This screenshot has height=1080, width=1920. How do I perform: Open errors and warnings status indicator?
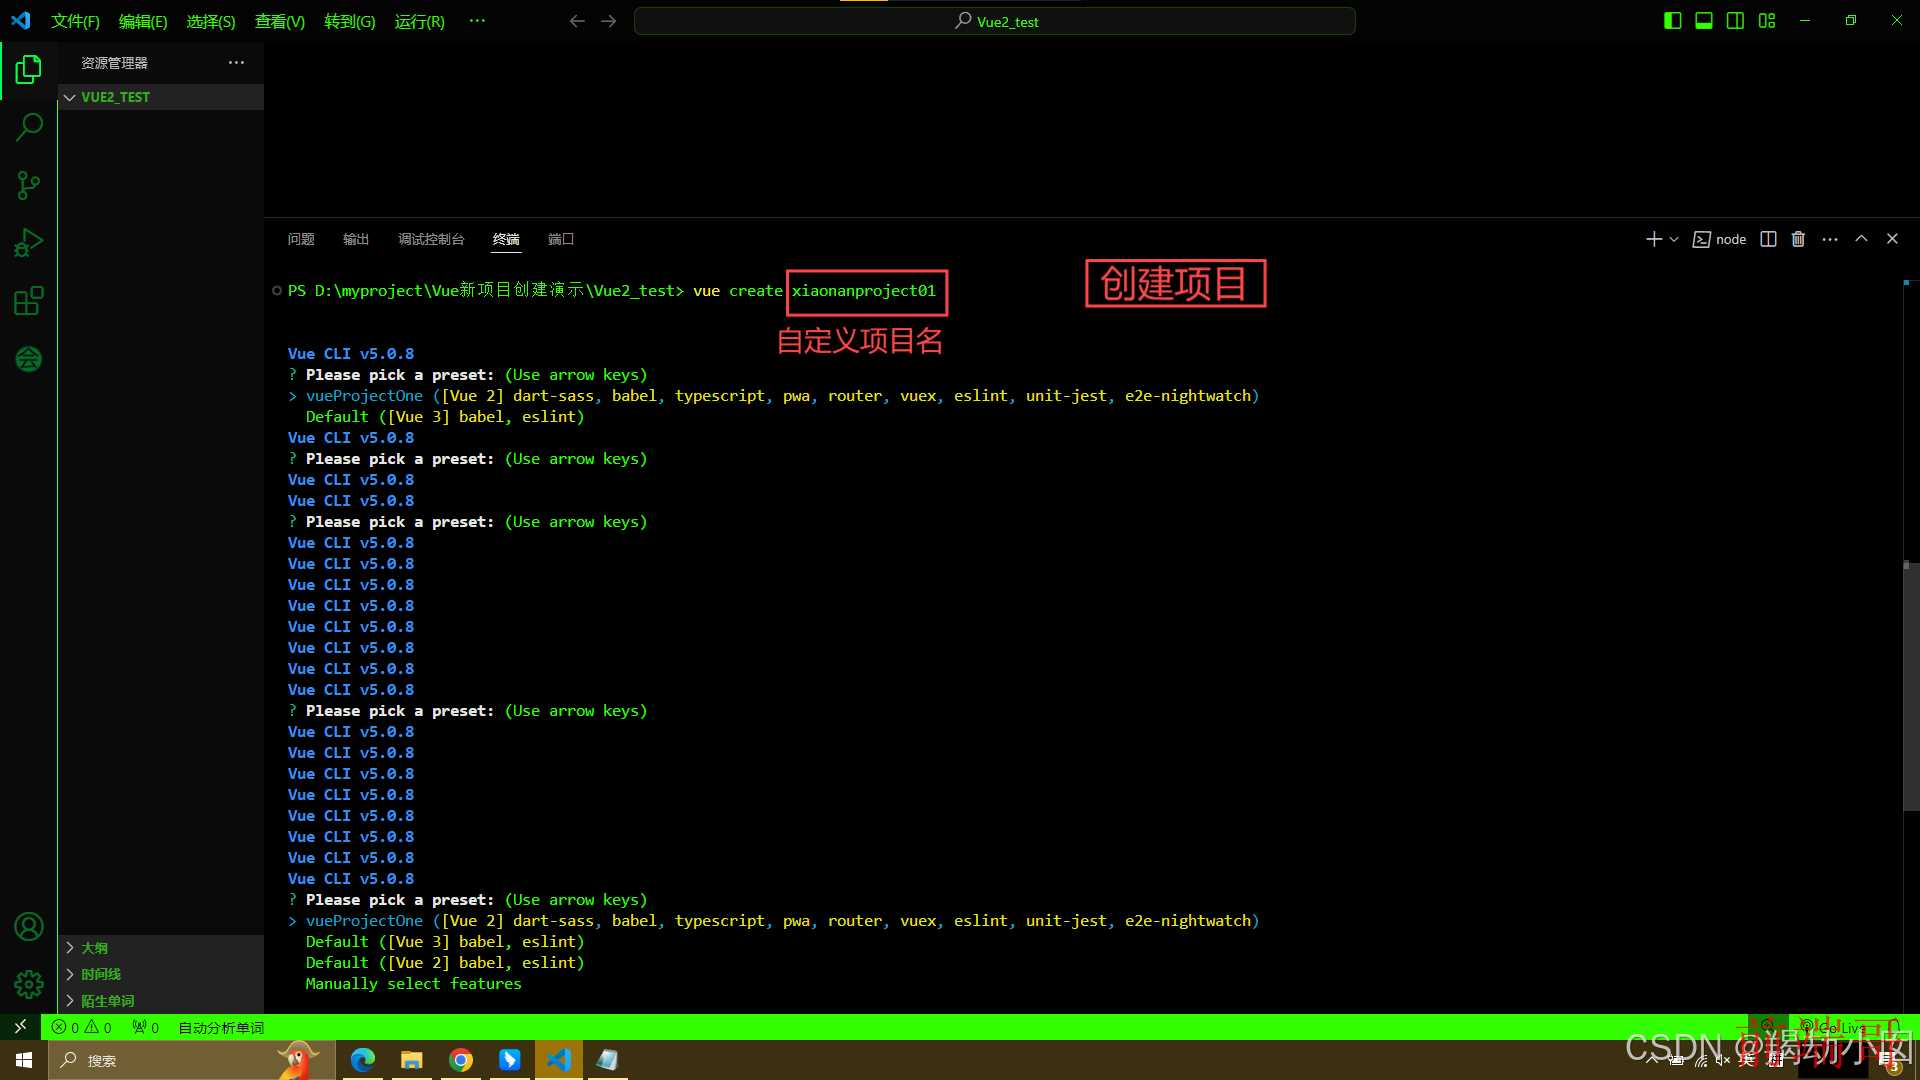pos(82,1027)
